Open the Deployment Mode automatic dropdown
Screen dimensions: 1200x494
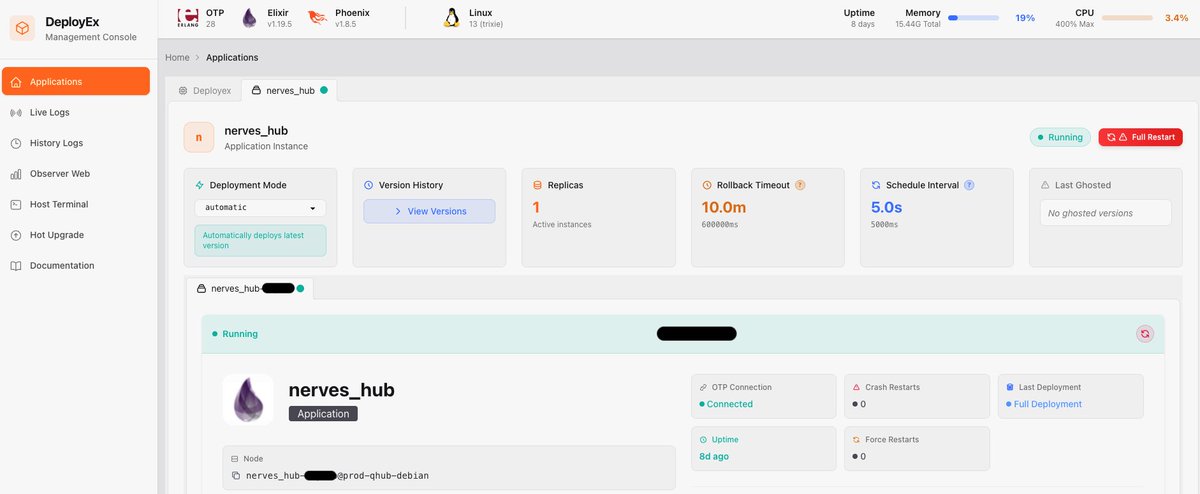click(x=260, y=208)
